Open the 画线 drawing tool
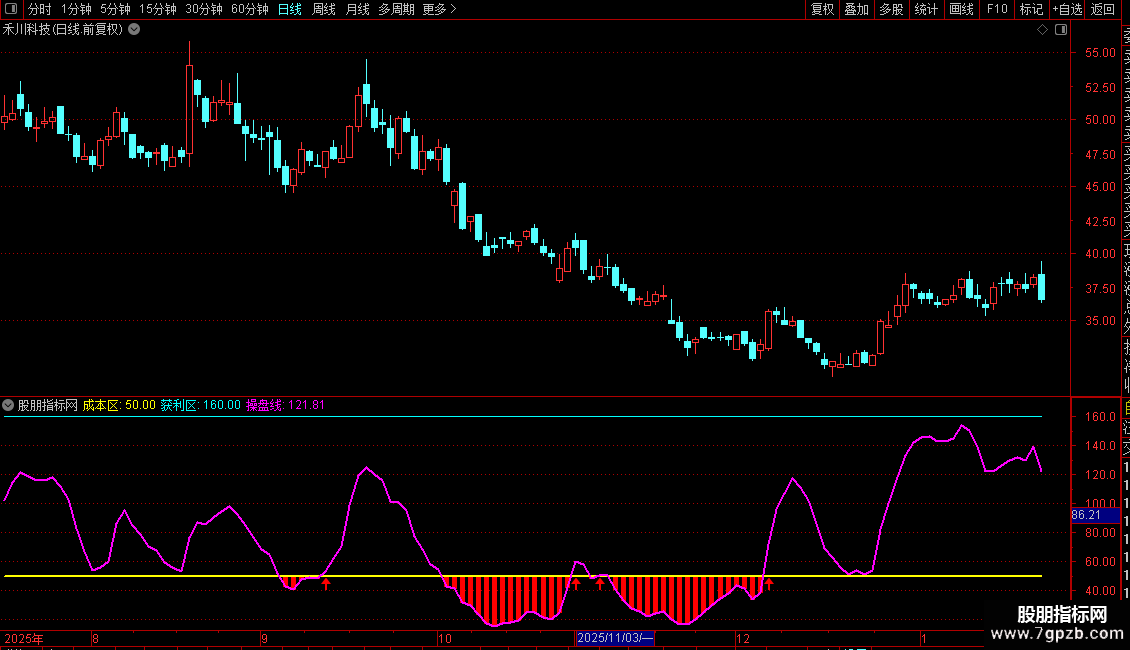 pyautogui.click(x=961, y=10)
